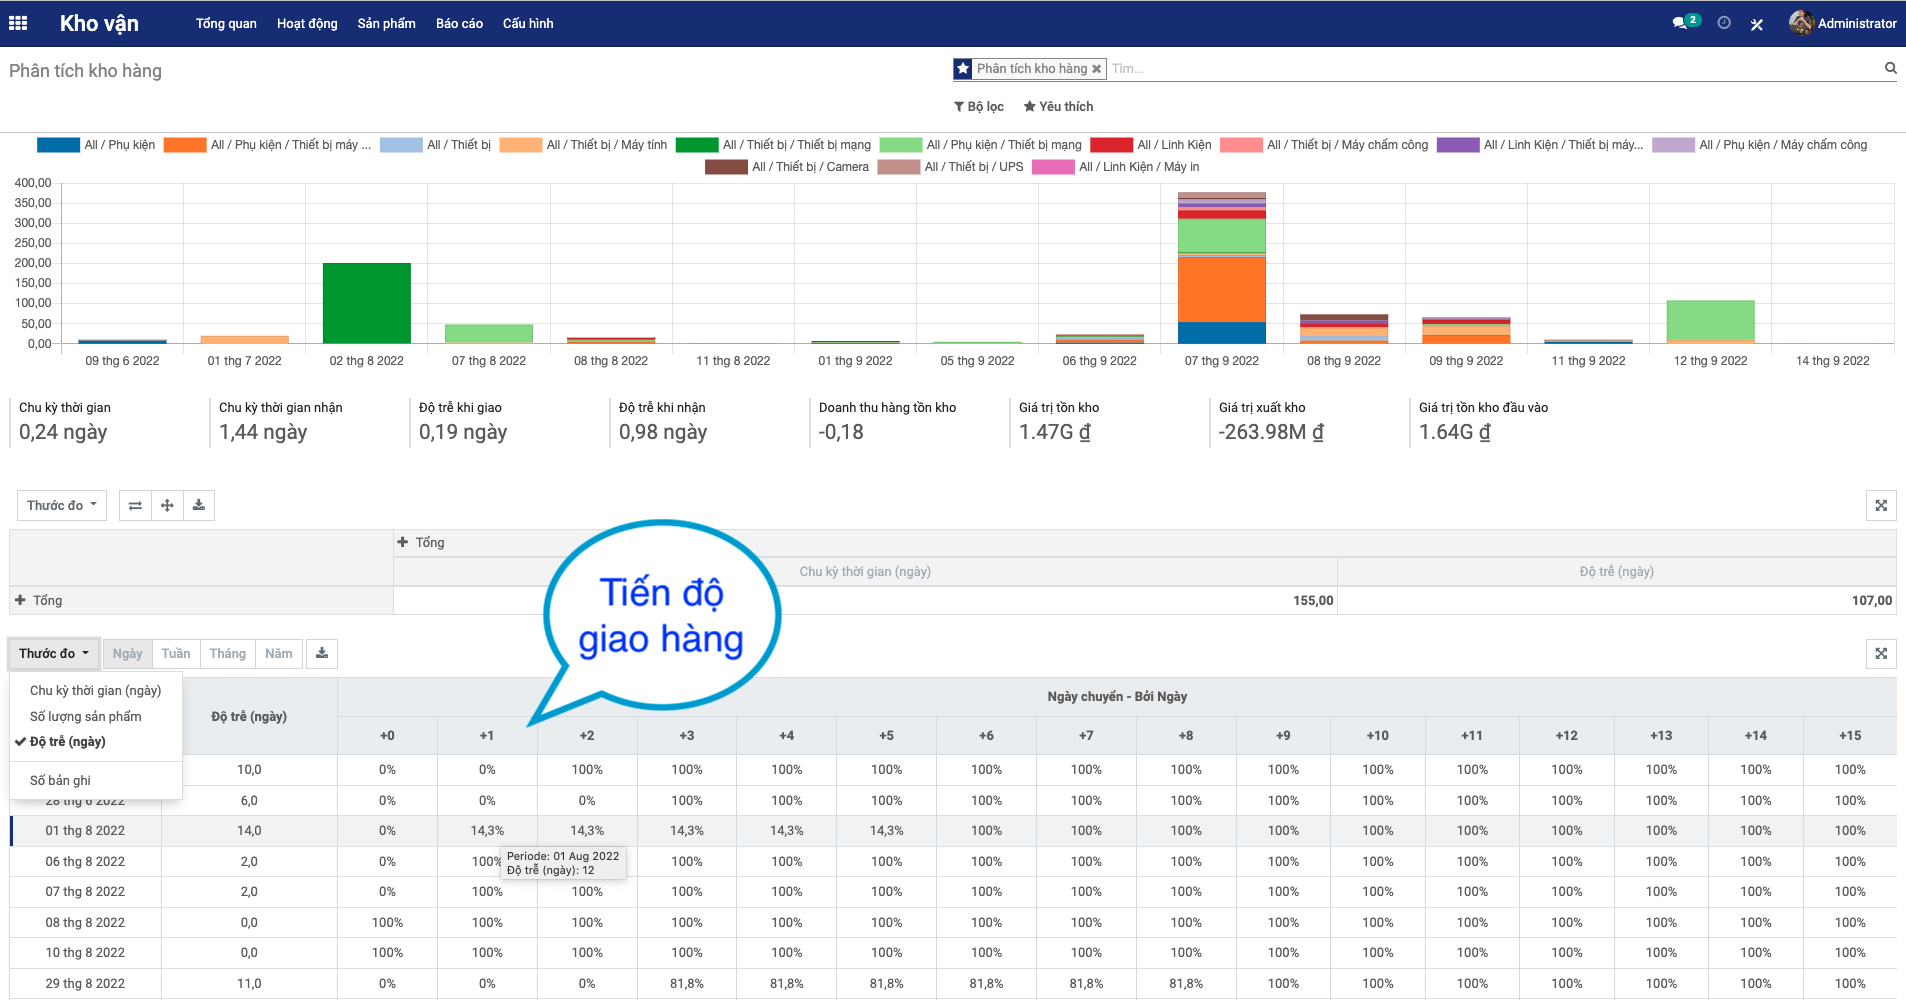
Task: Click the Chu kỳ thời gian nhận KPI tile
Action: point(309,421)
